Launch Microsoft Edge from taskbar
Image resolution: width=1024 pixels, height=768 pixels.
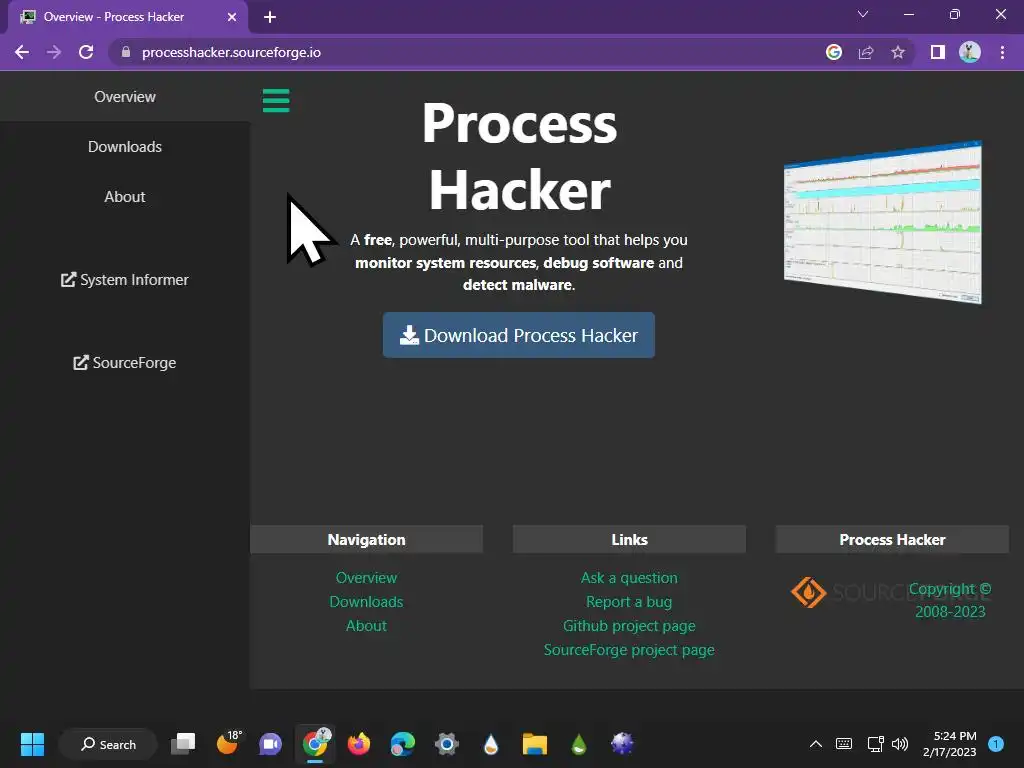point(402,744)
